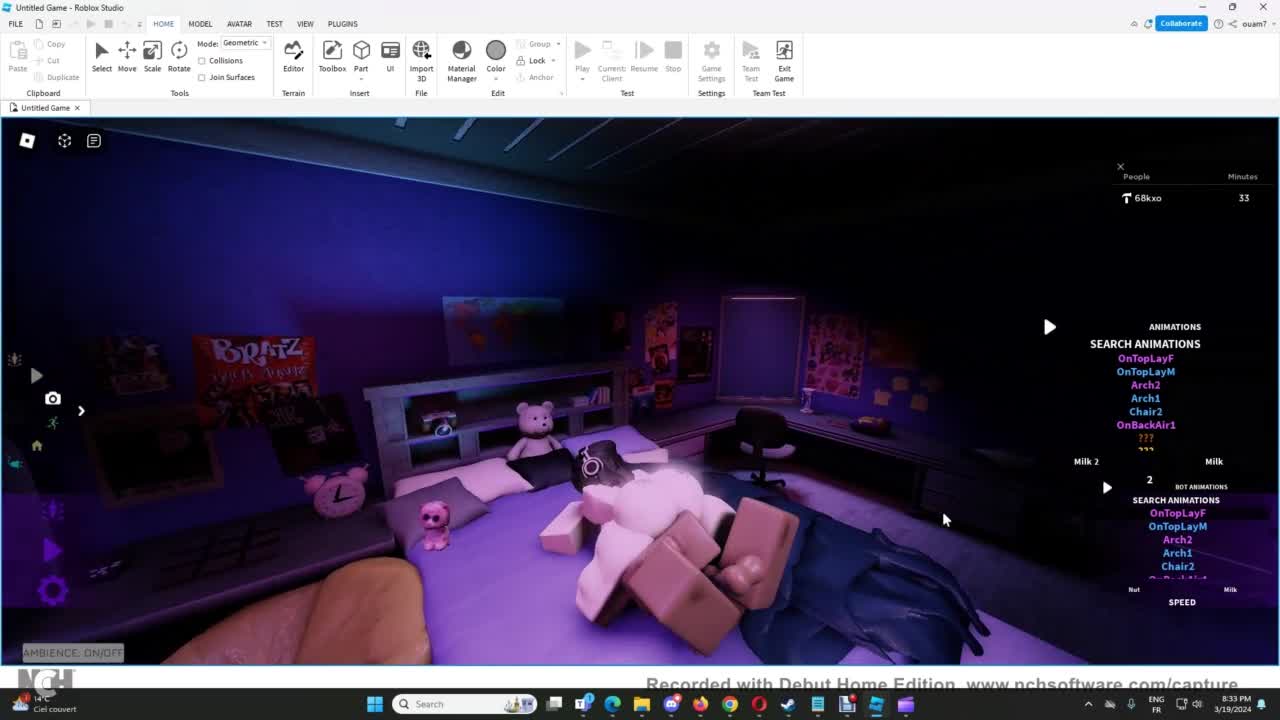Viewport: 1280px width, 720px height.
Task: Activate the Rotate tool
Action: click(x=179, y=56)
